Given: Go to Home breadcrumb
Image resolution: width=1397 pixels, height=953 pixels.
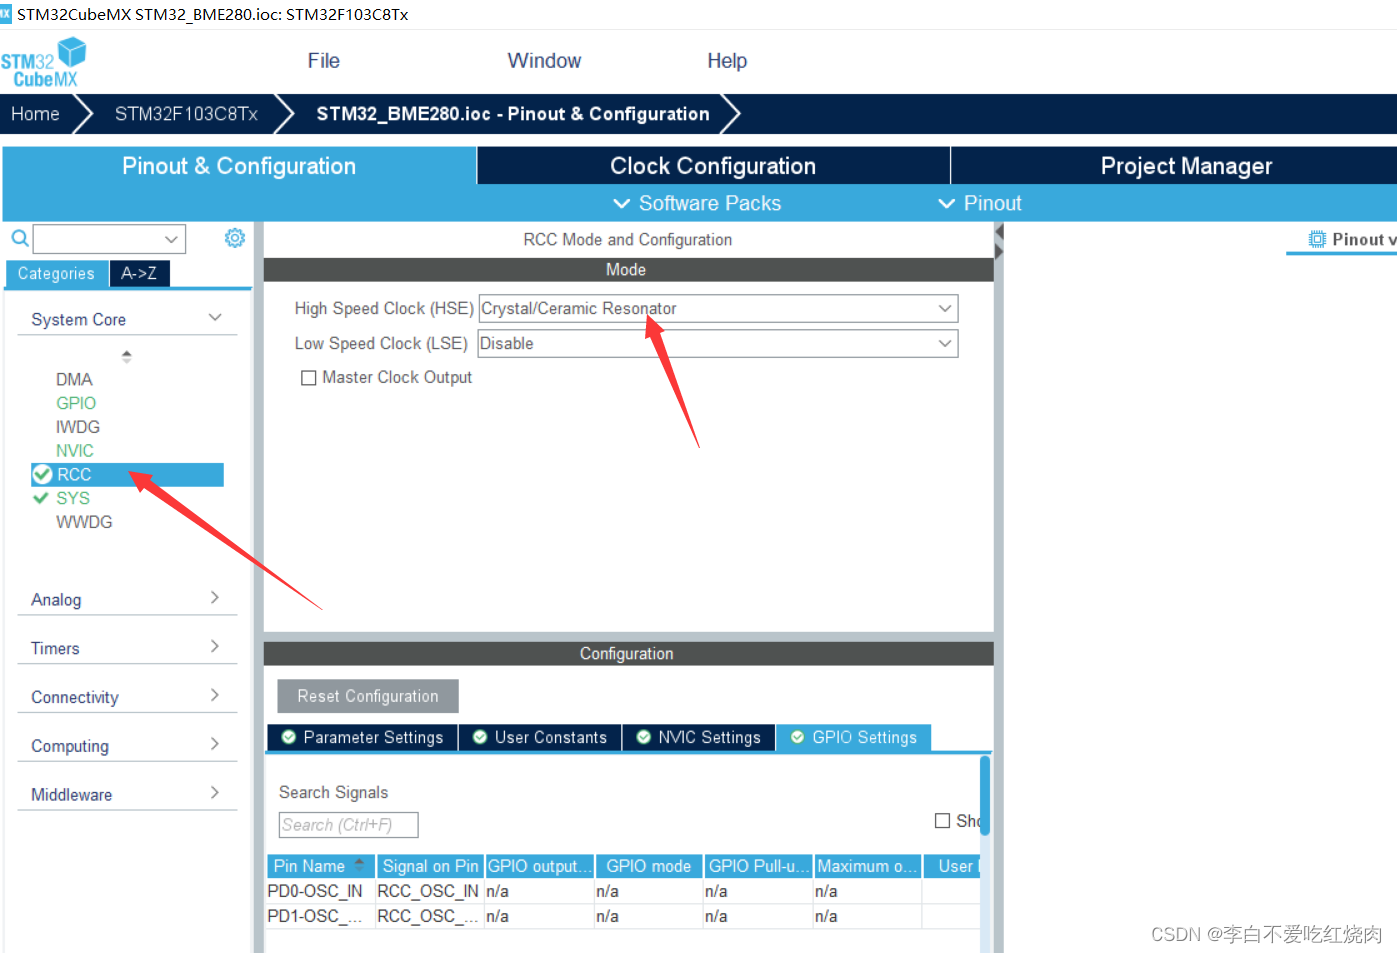Looking at the screenshot, I should pos(35,114).
